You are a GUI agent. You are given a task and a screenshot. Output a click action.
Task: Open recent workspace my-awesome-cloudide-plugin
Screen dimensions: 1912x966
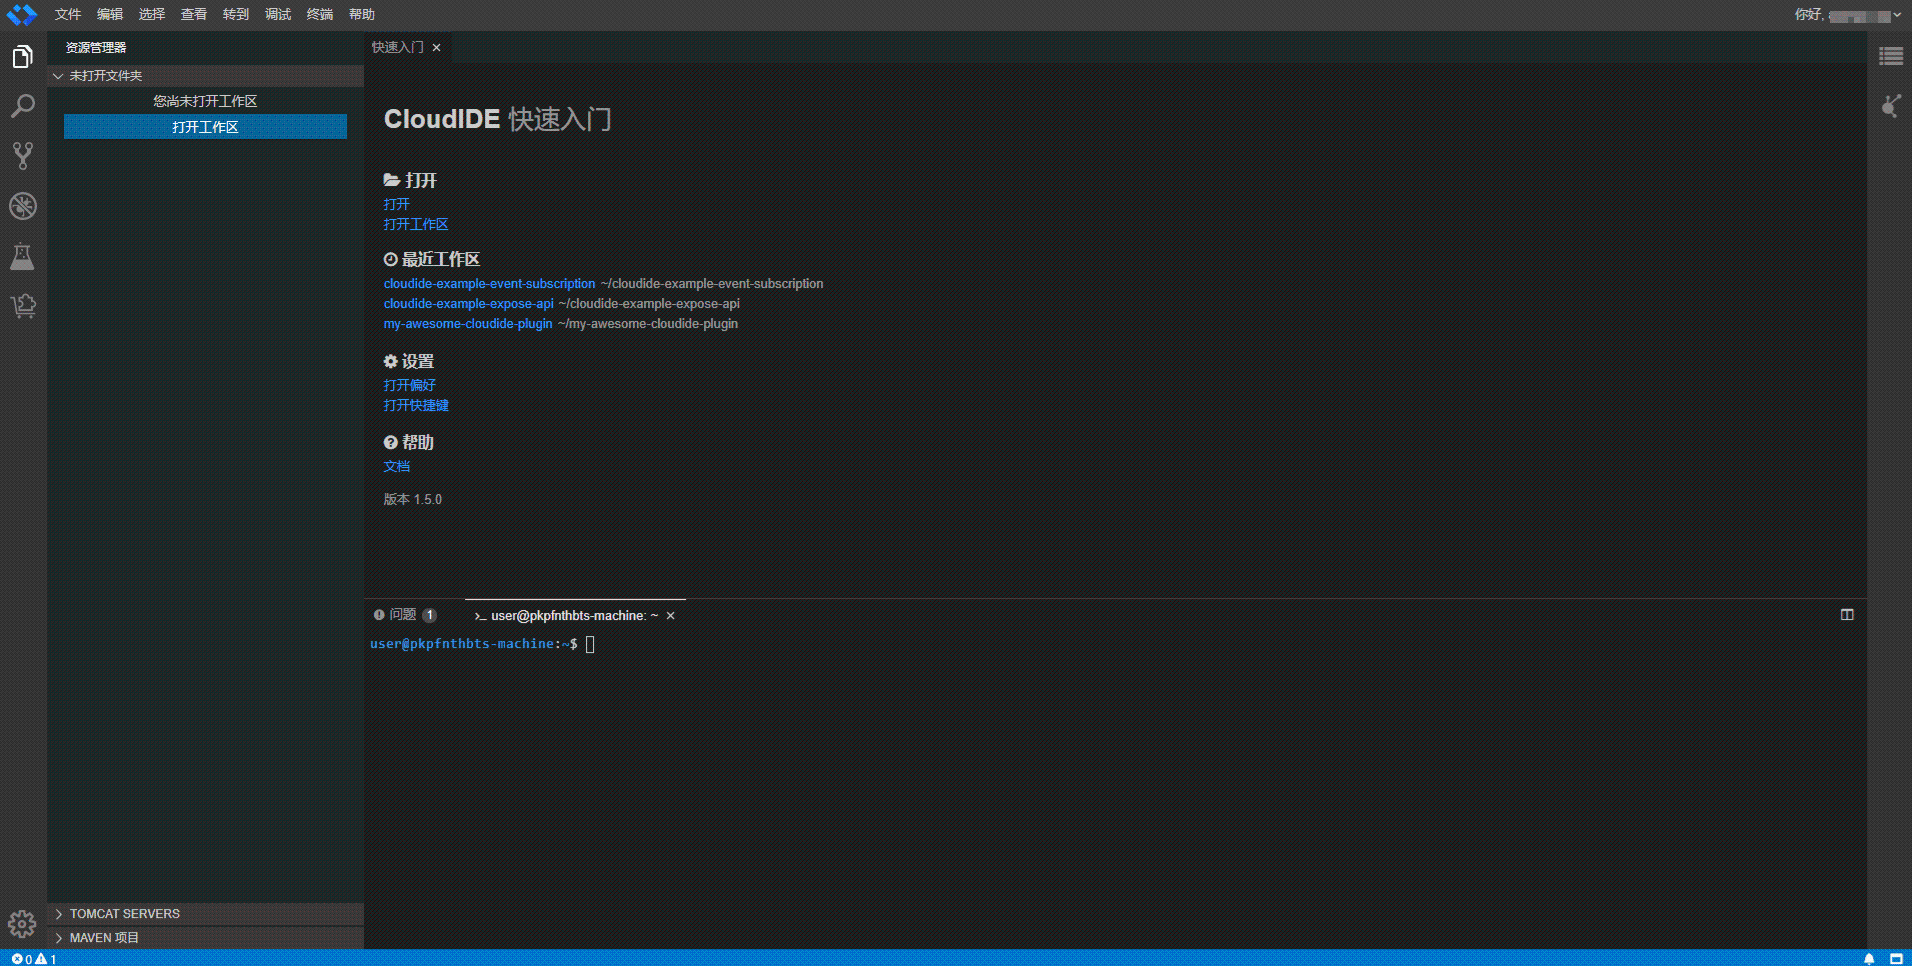pos(468,324)
